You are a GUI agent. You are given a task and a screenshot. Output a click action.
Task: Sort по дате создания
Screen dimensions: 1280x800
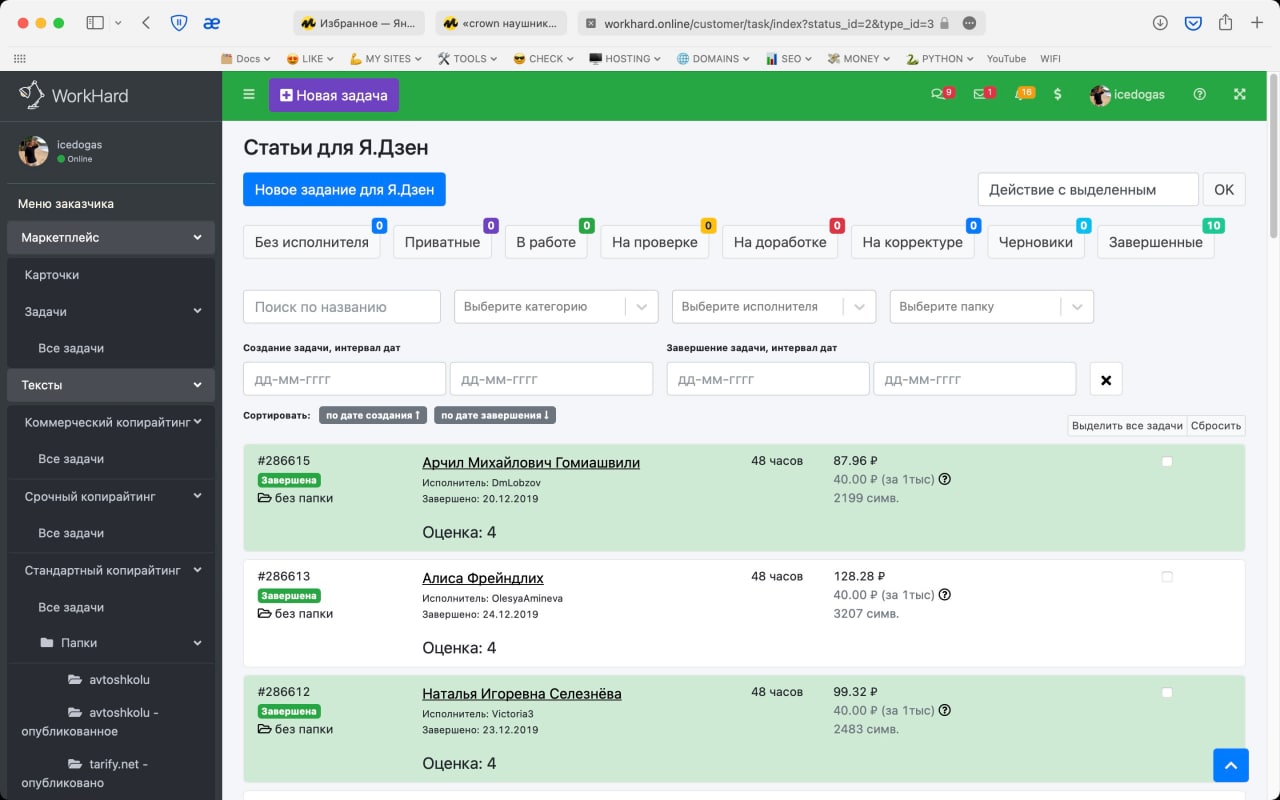coord(373,415)
